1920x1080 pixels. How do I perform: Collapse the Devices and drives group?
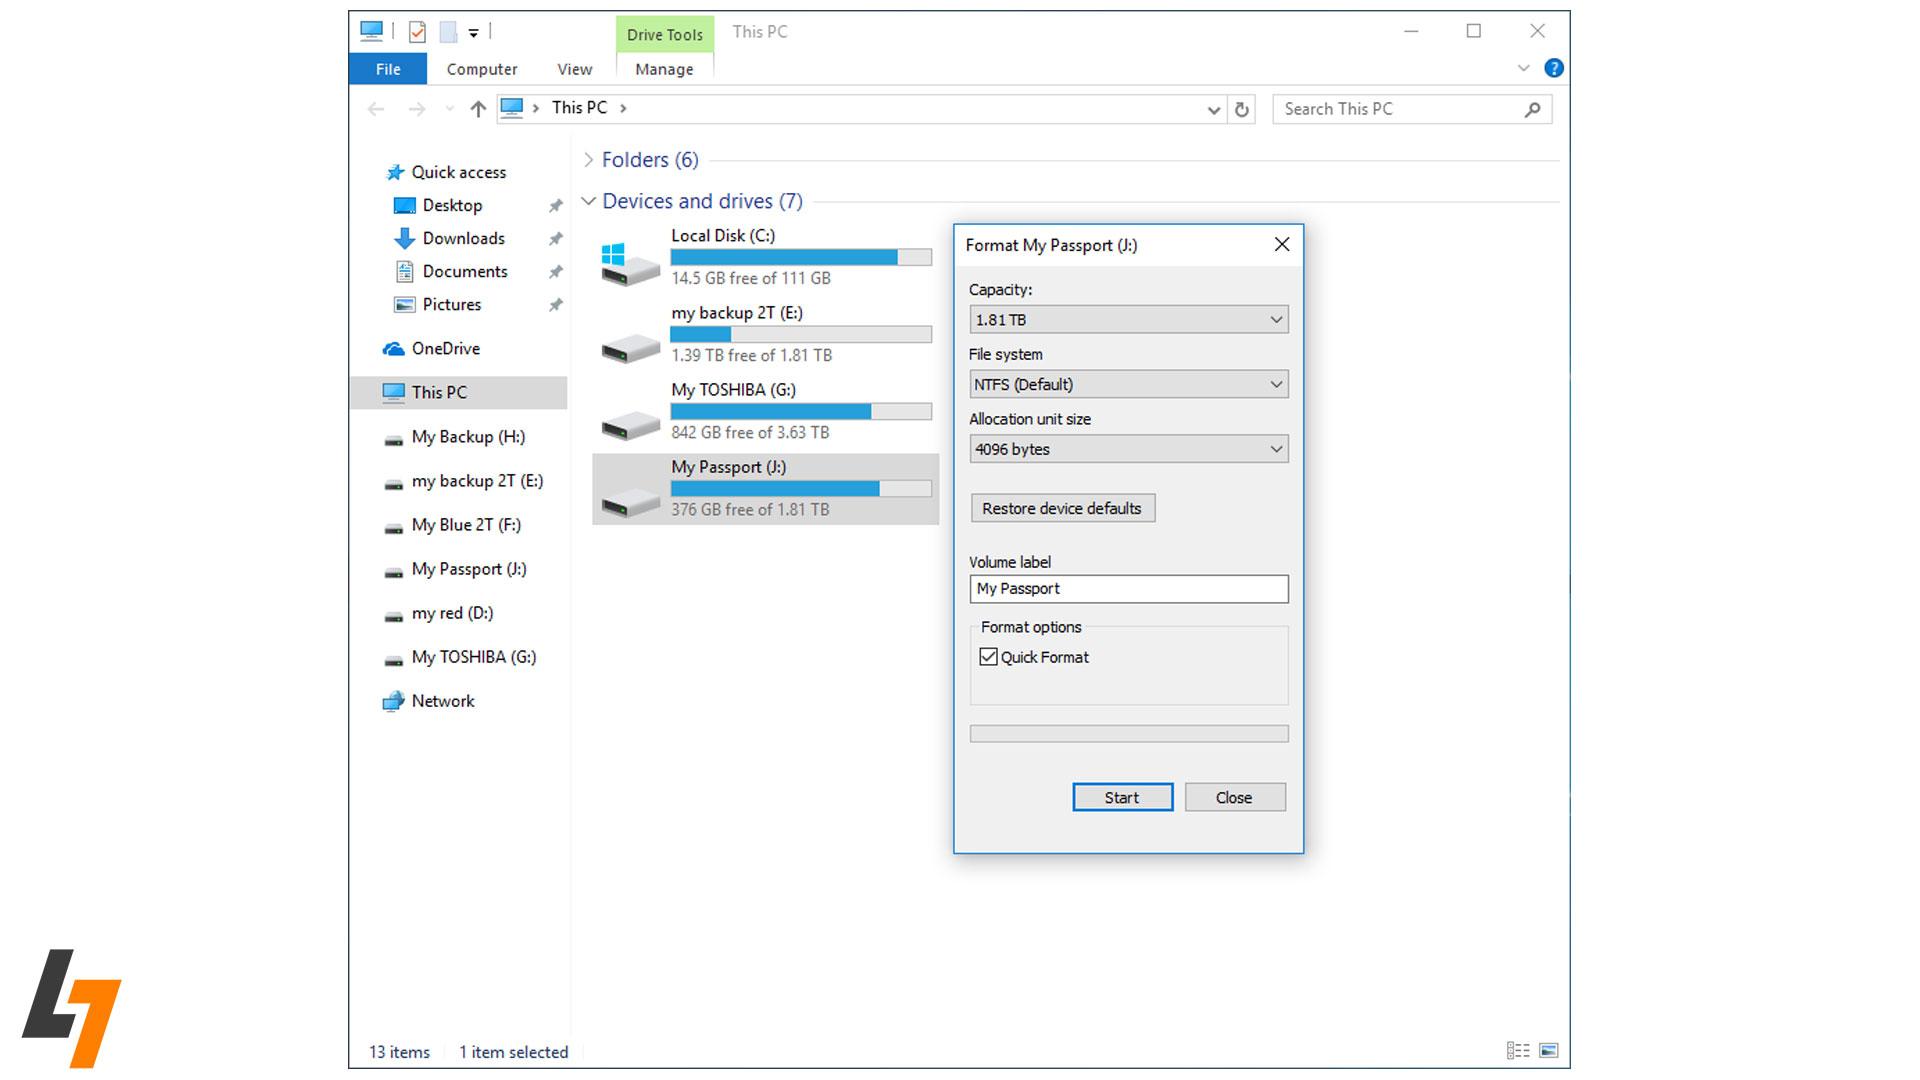[588, 201]
